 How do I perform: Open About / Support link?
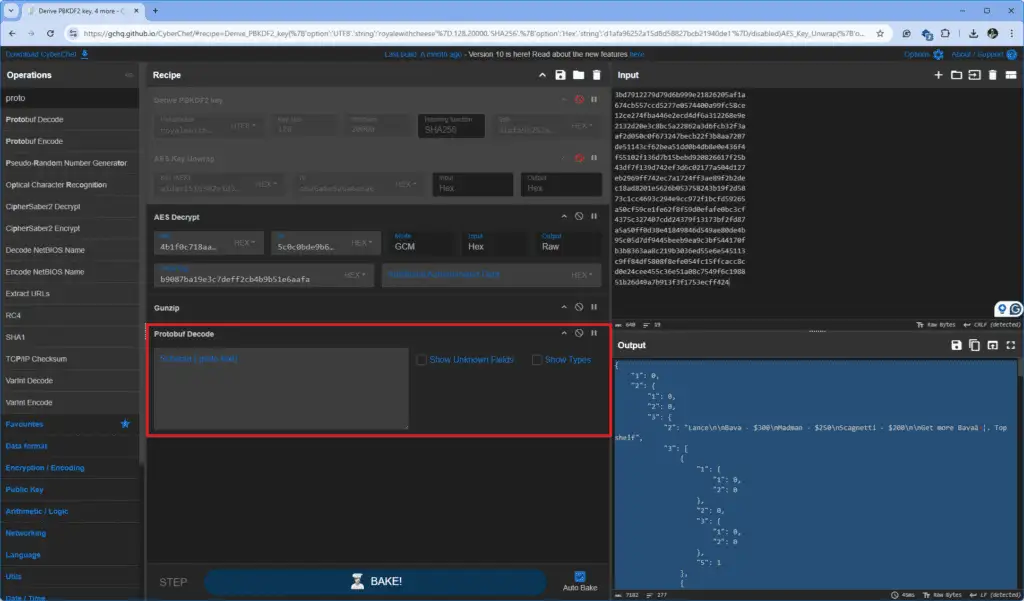pos(985,54)
